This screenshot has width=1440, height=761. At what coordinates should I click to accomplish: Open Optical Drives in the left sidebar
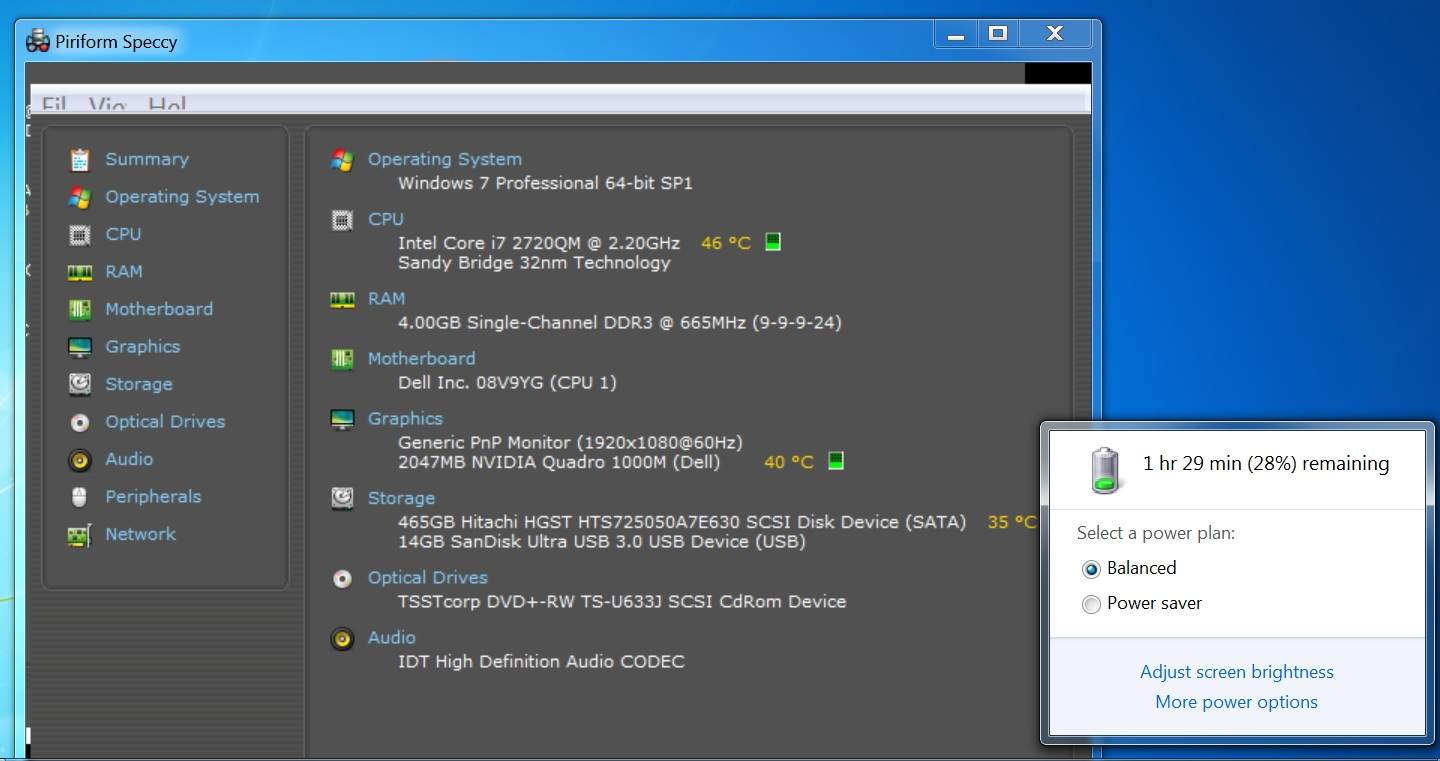(165, 421)
